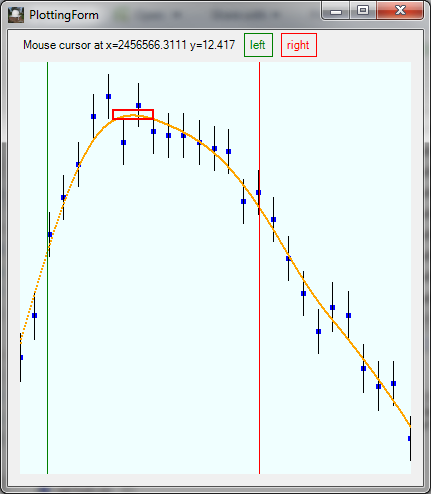This screenshot has height=494, width=431.
Task: Click the mouse cursor coordinates label
Action: click(x=129, y=45)
